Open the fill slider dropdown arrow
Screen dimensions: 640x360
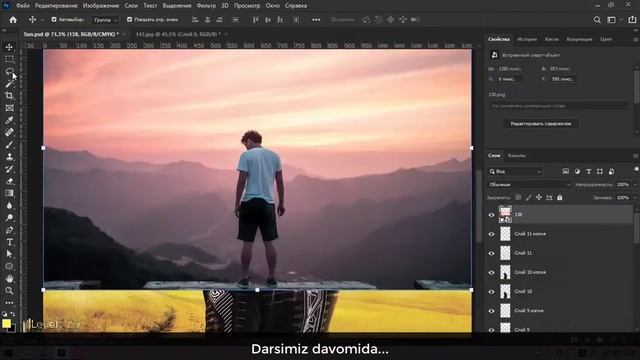pyautogui.click(x=635, y=198)
